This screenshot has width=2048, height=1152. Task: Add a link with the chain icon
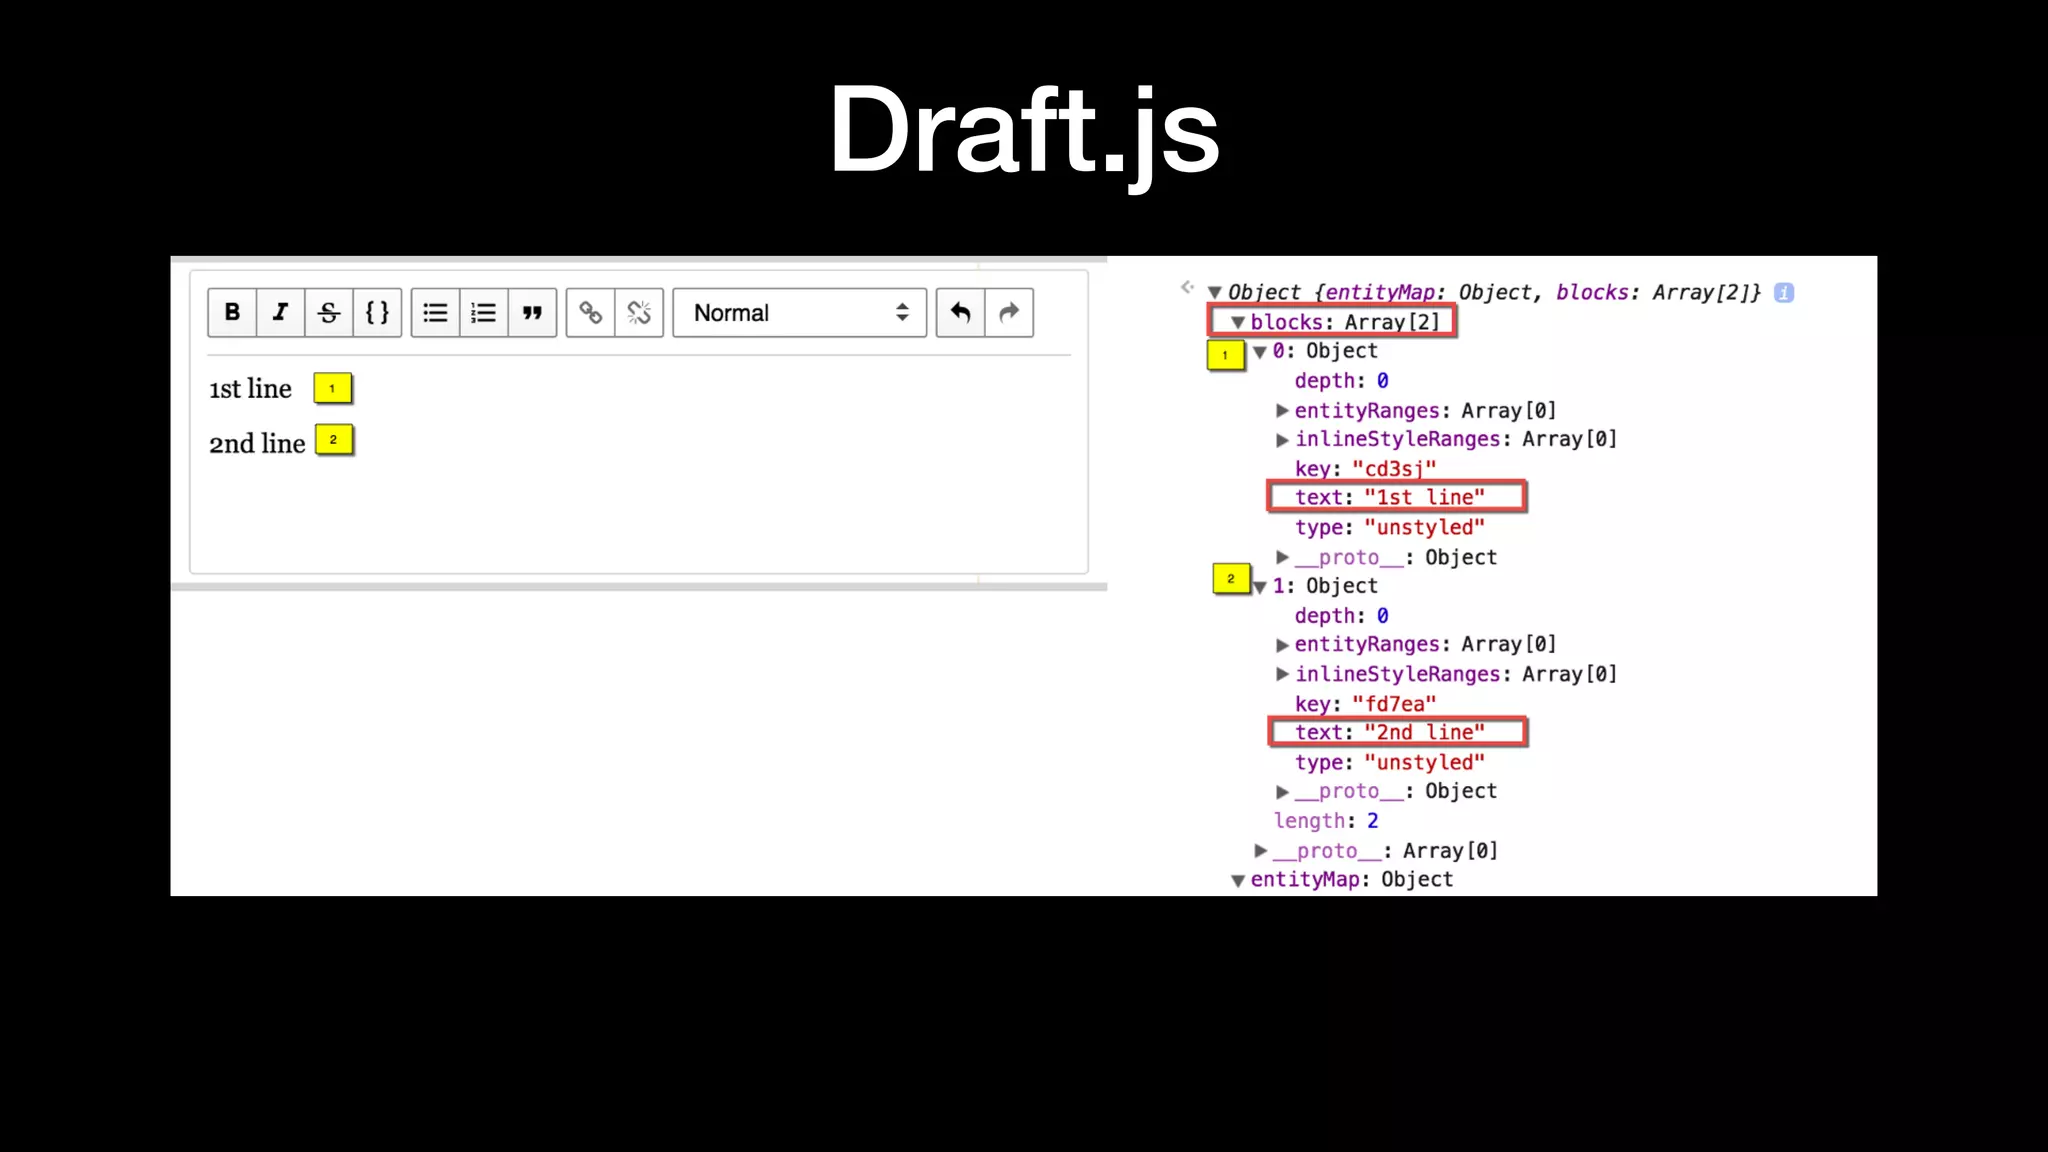click(590, 313)
